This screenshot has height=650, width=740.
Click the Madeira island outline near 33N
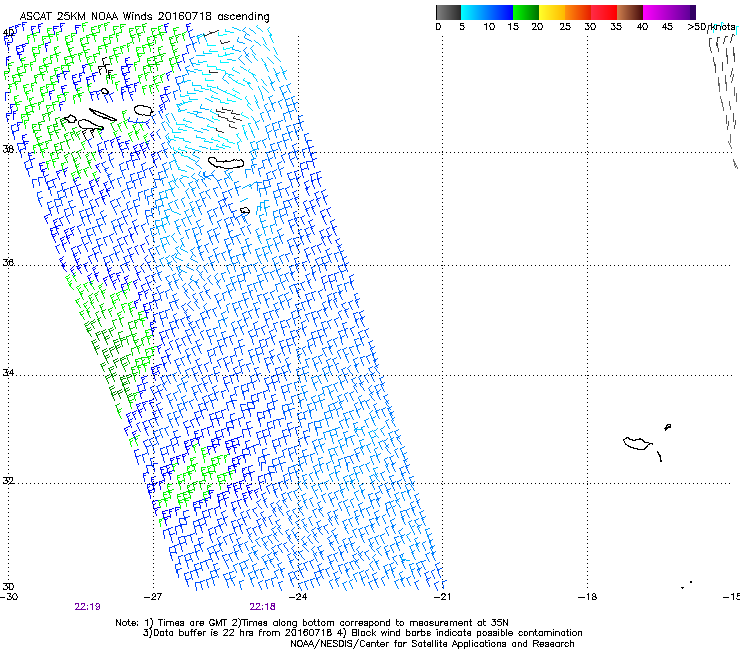(x=637, y=443)
